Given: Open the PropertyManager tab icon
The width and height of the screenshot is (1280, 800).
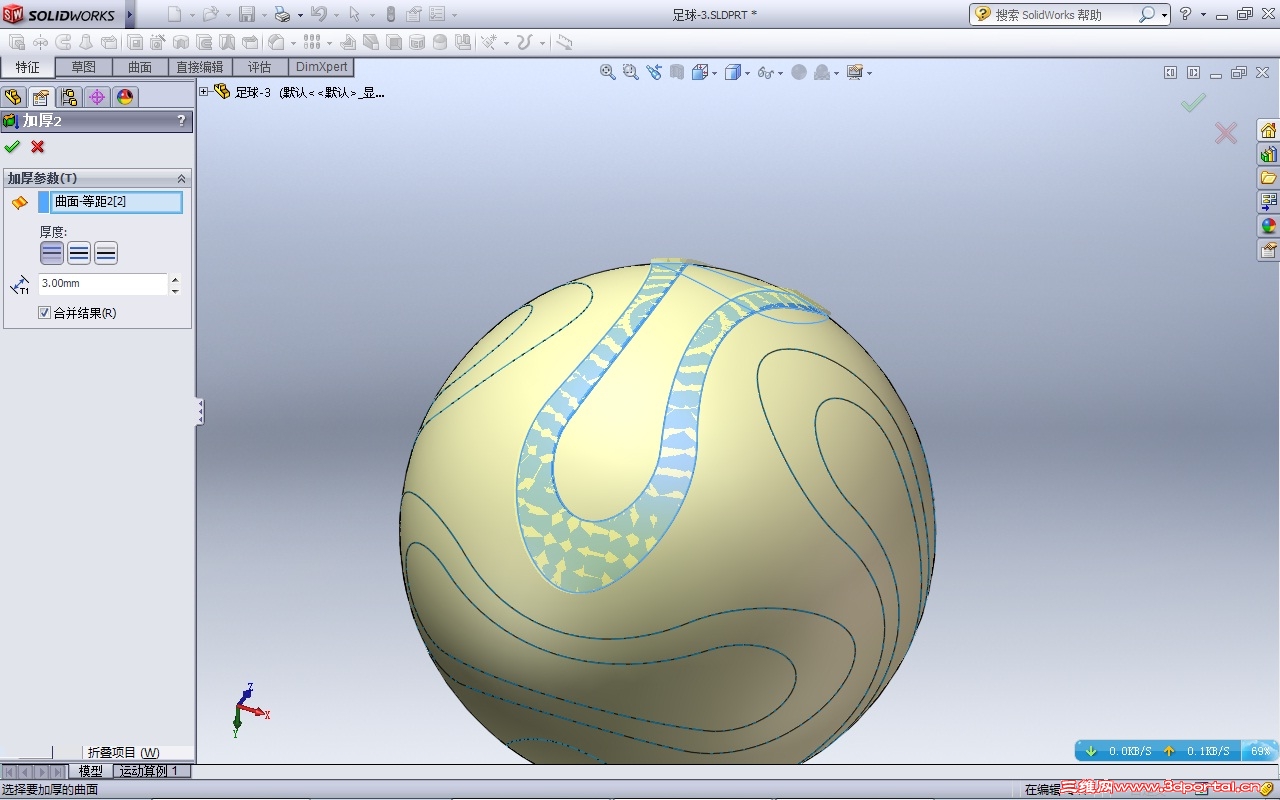Looking at the screenshot, I should click(41, 97).
